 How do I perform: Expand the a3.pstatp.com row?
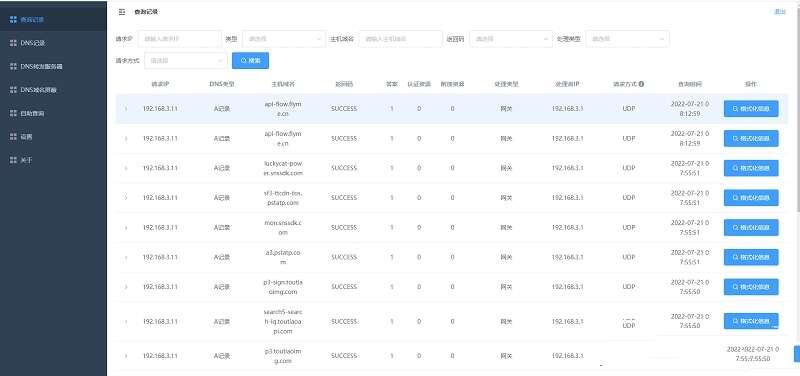pos(126,258)
